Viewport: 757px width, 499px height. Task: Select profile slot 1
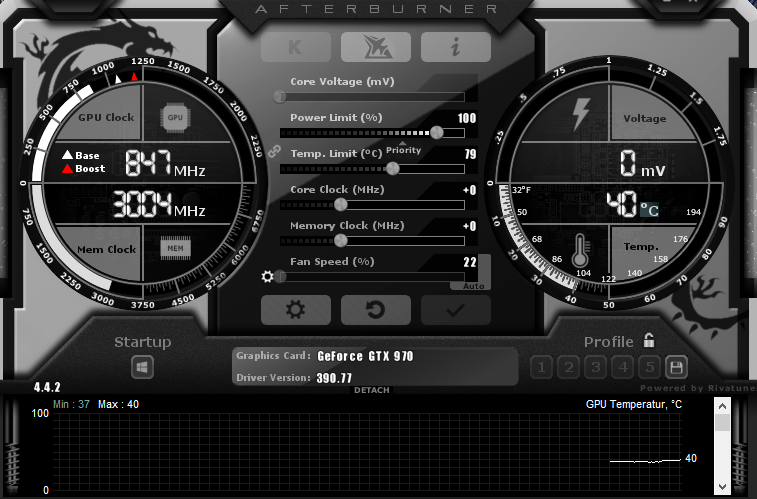tap(541, 367)
